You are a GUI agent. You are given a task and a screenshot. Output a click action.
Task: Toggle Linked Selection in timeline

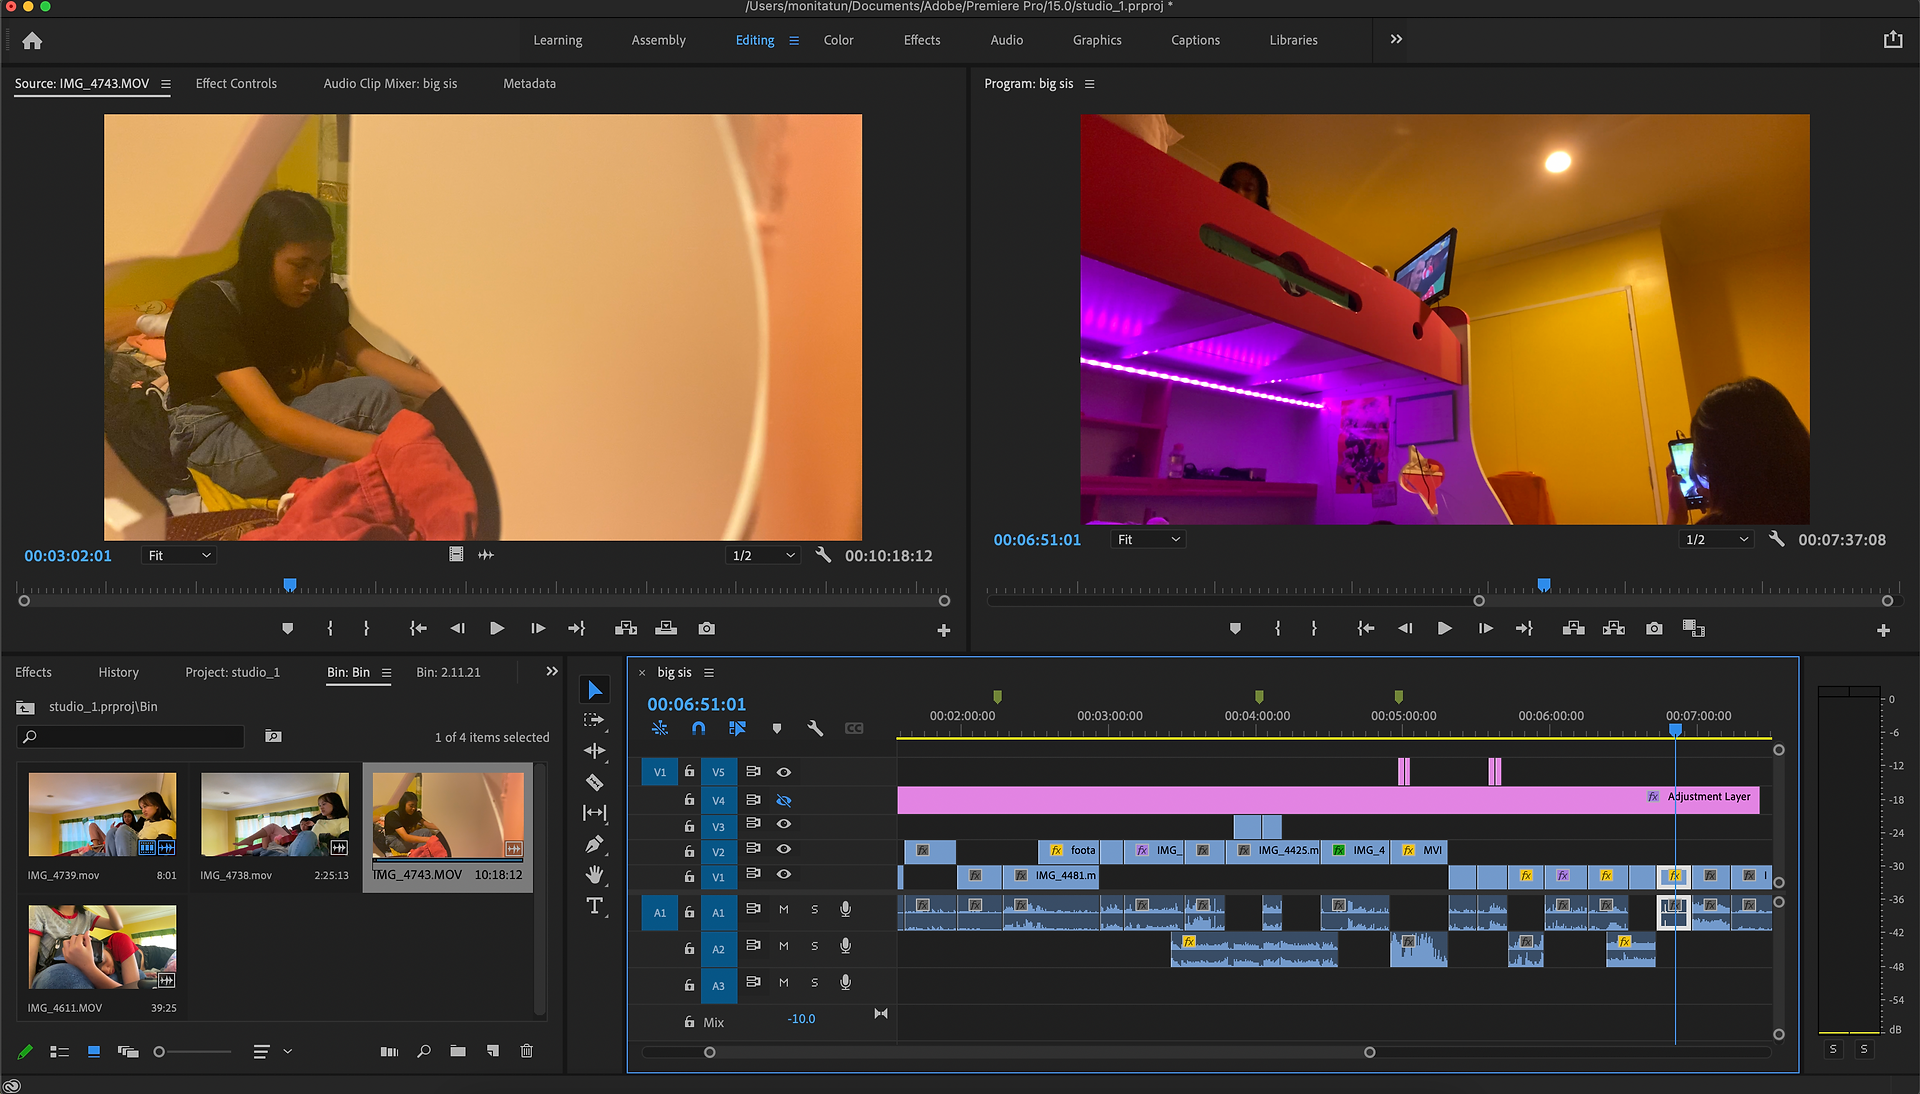(737, 728)
